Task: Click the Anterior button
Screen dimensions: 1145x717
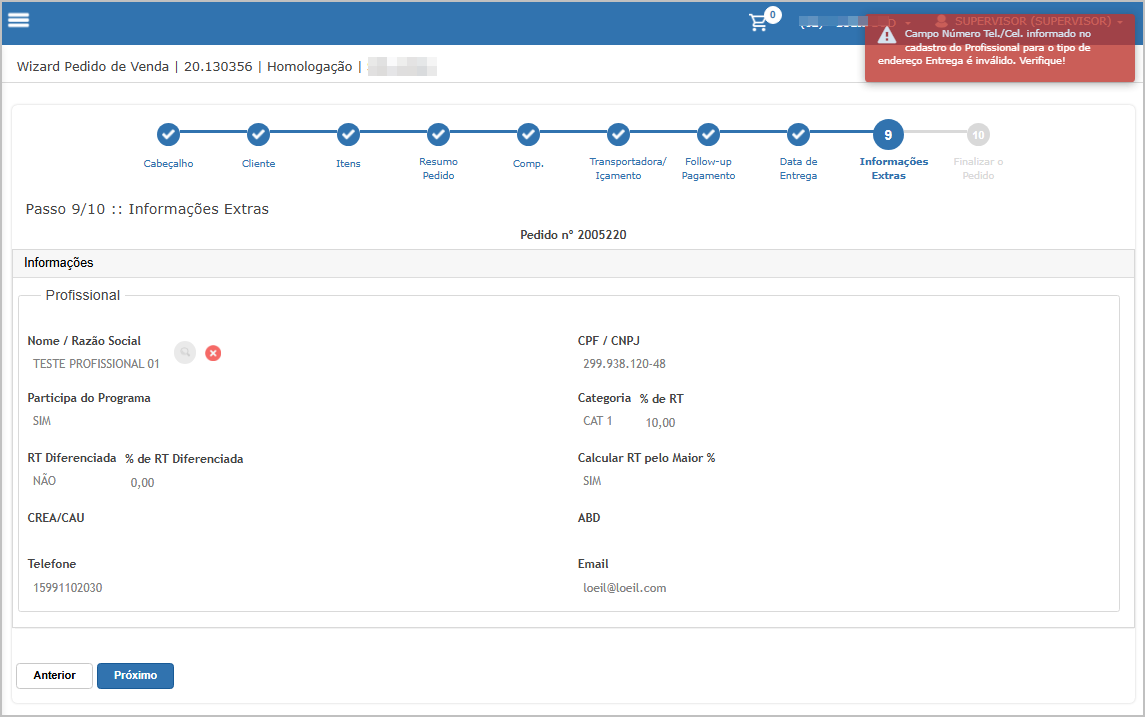Action: pyautogui.click(x=55, y=676)
